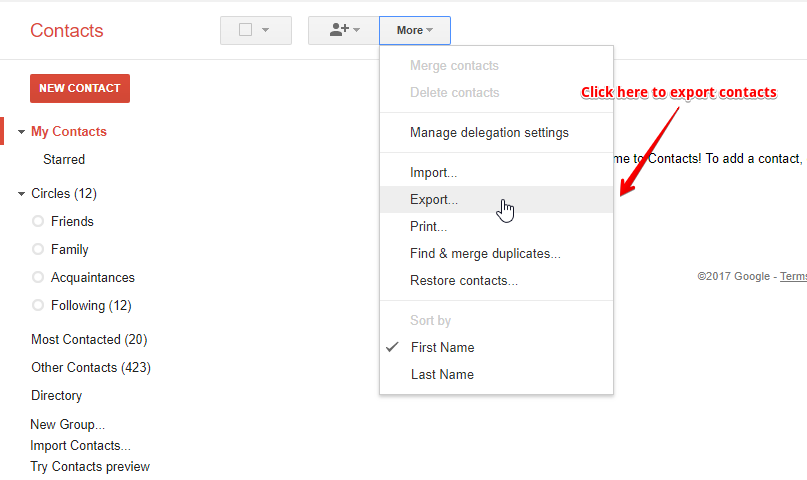The width and height of the screenshot is (807, 480).
Task: Click Try Contacts preview link
Action: 90,467
